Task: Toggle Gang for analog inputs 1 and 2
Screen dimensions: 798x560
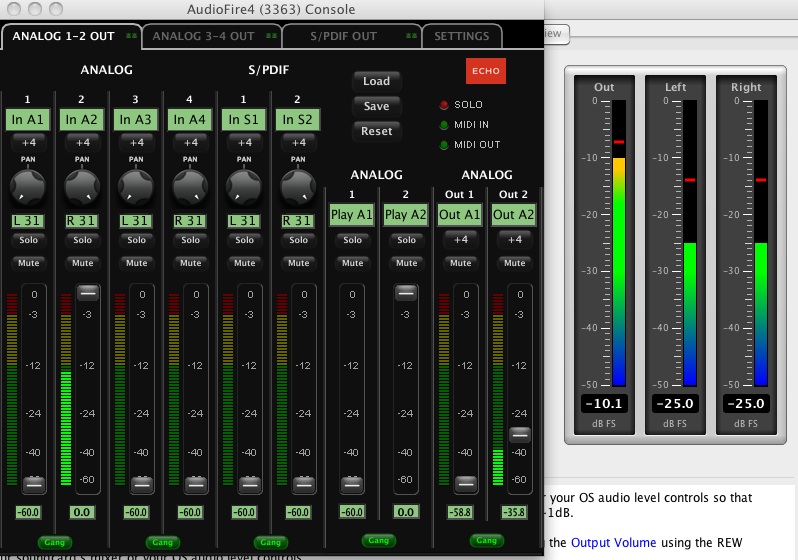Action: coord(54,542)
